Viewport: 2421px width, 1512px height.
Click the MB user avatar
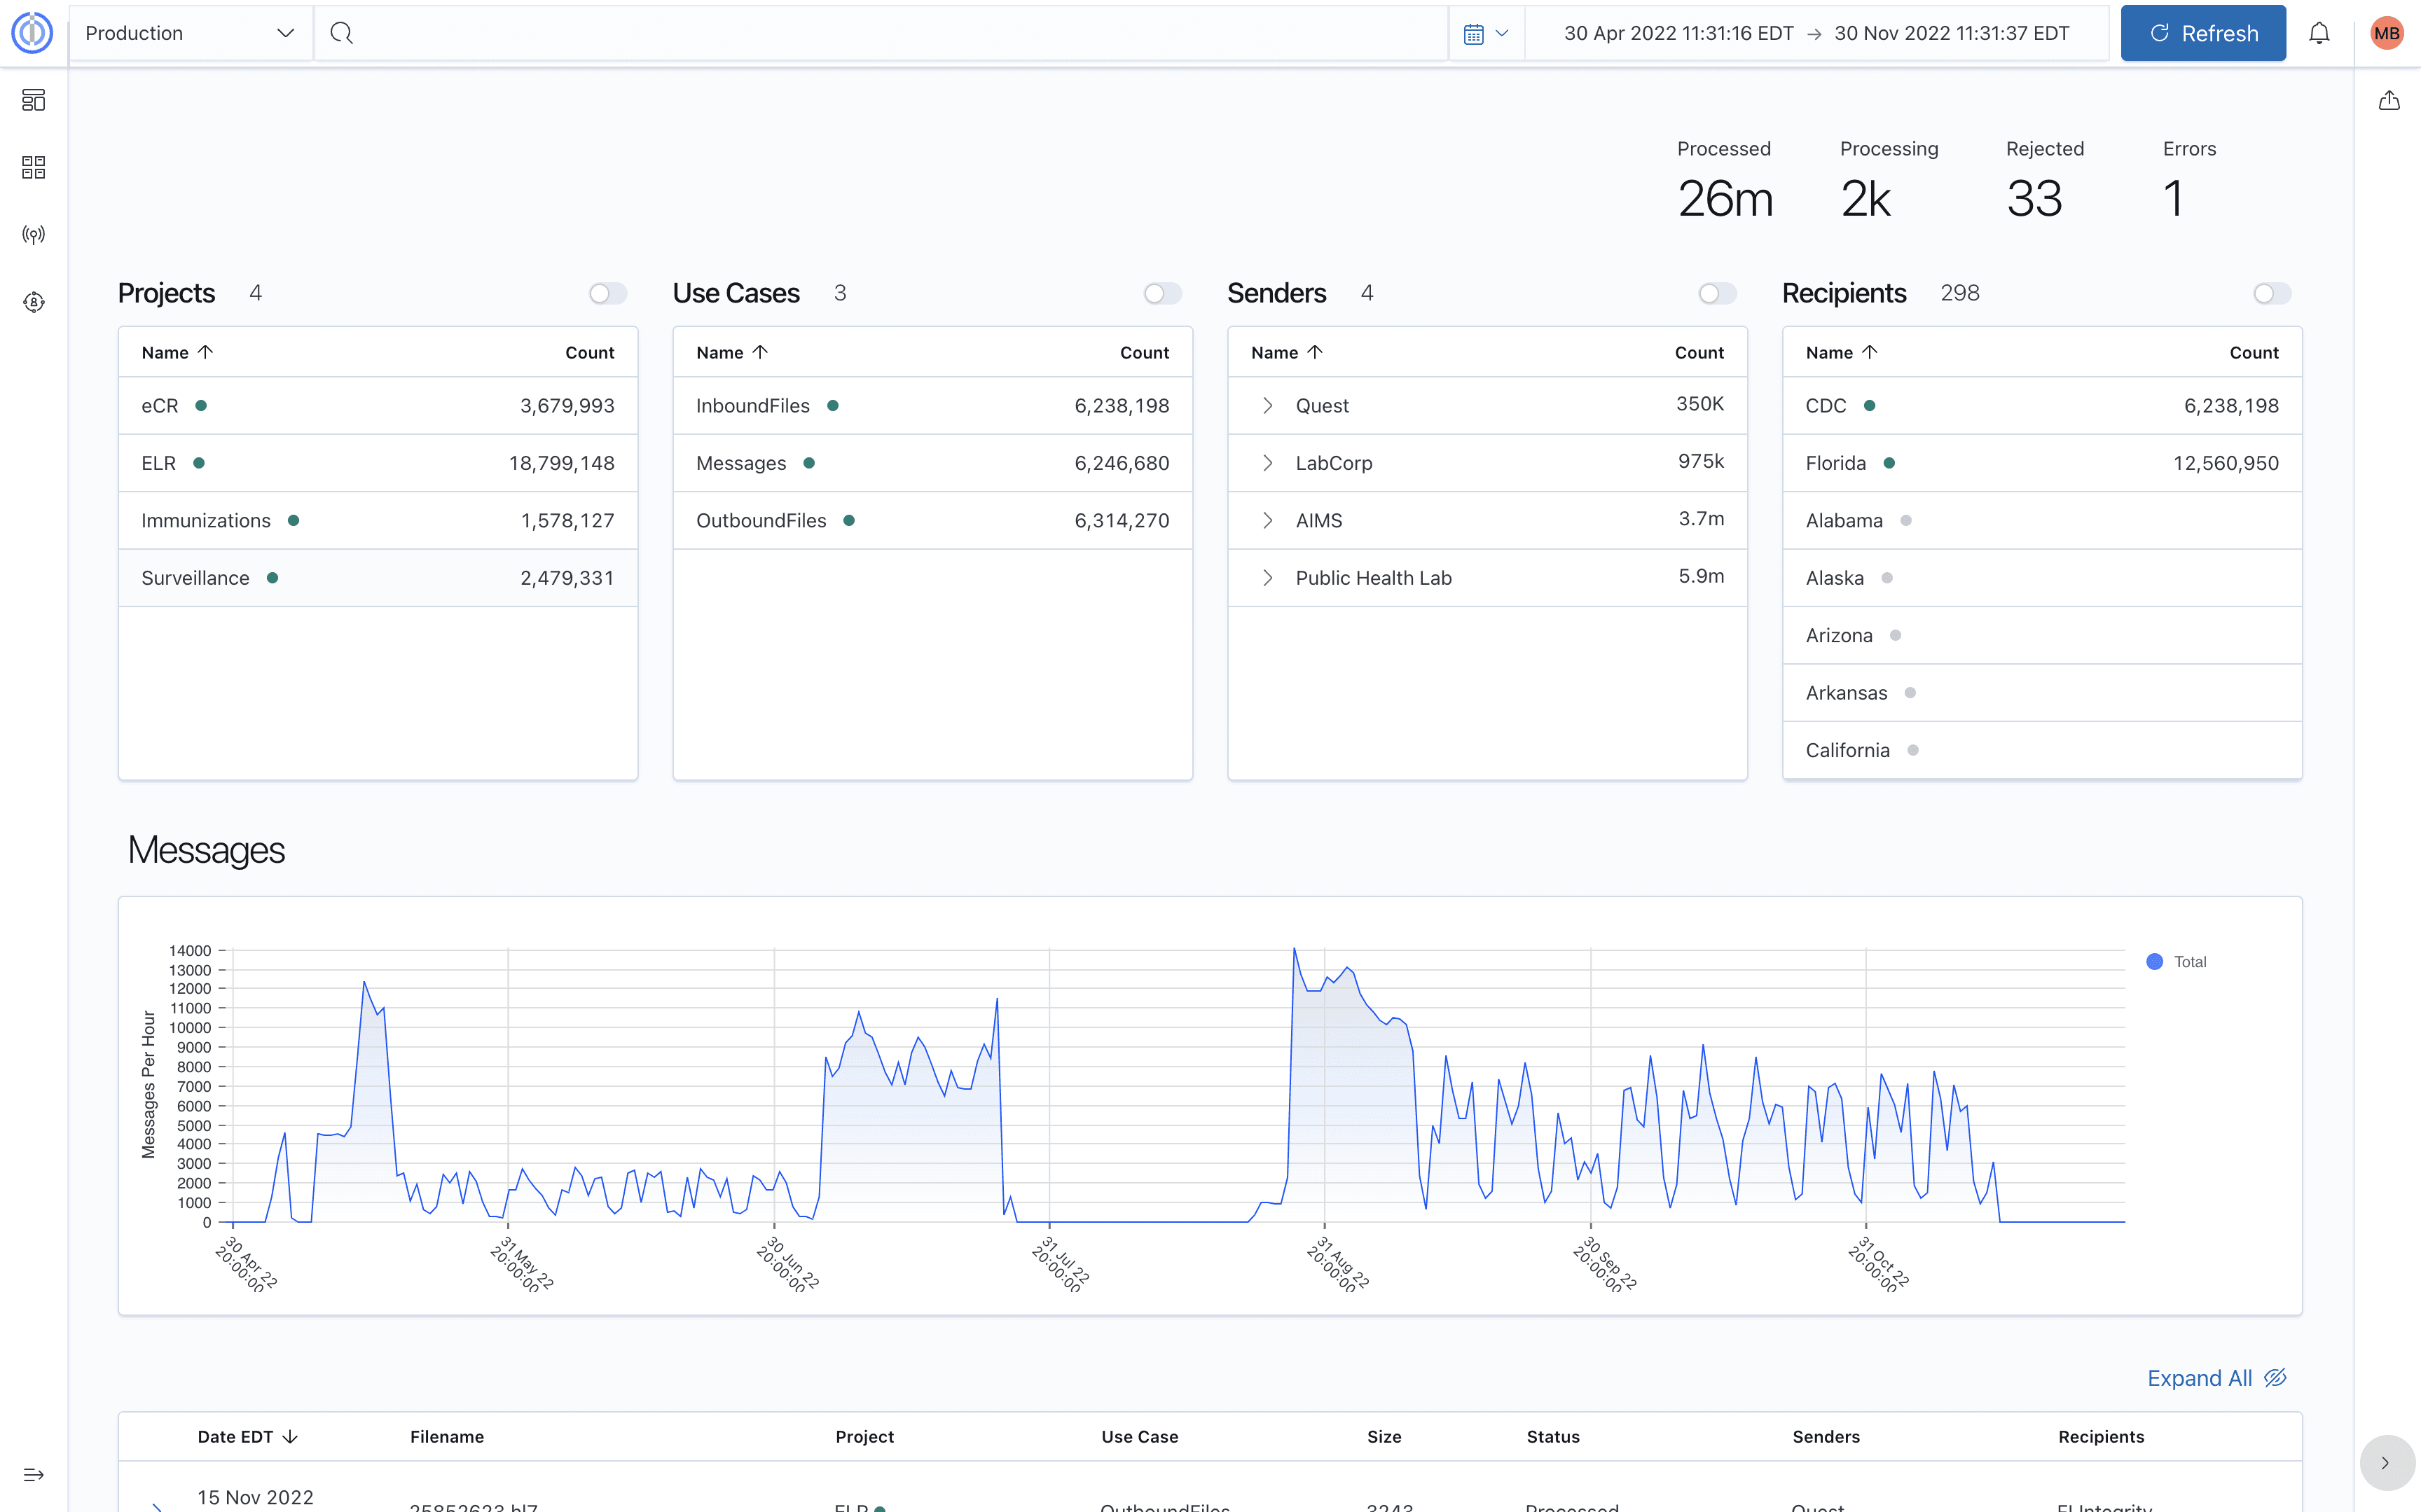pyautogui.click(x=2387, y=33)
